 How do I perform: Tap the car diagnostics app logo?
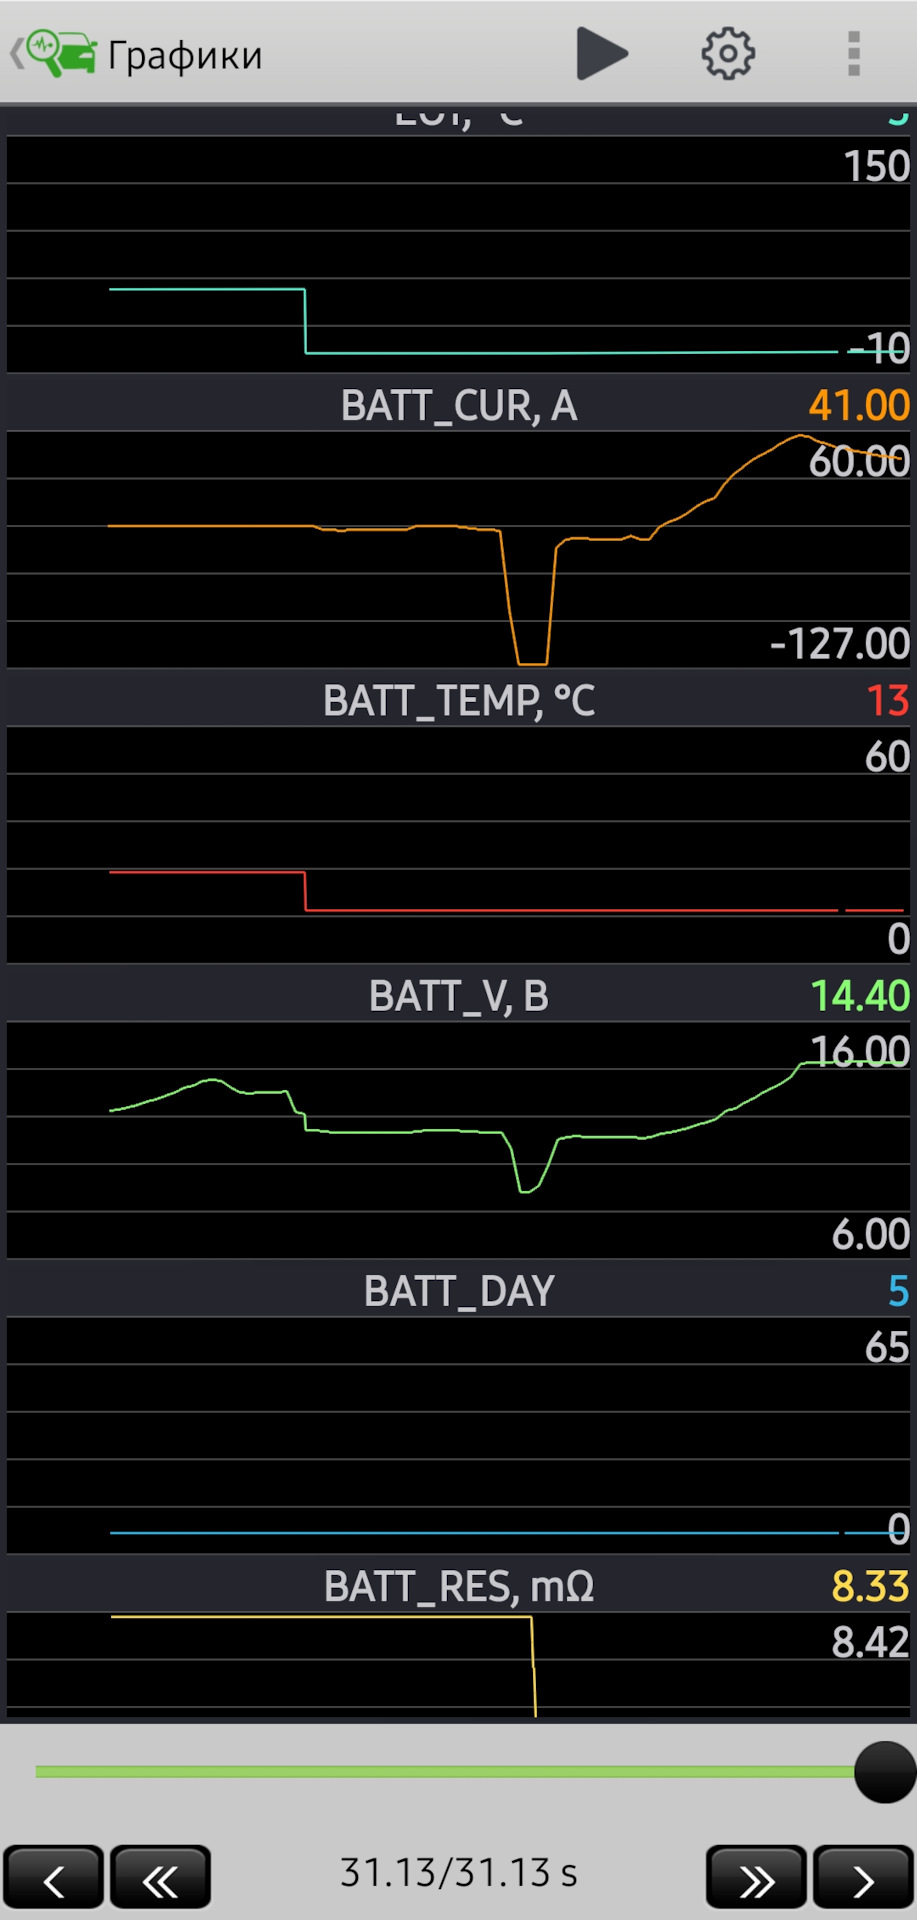click(60, 54)
